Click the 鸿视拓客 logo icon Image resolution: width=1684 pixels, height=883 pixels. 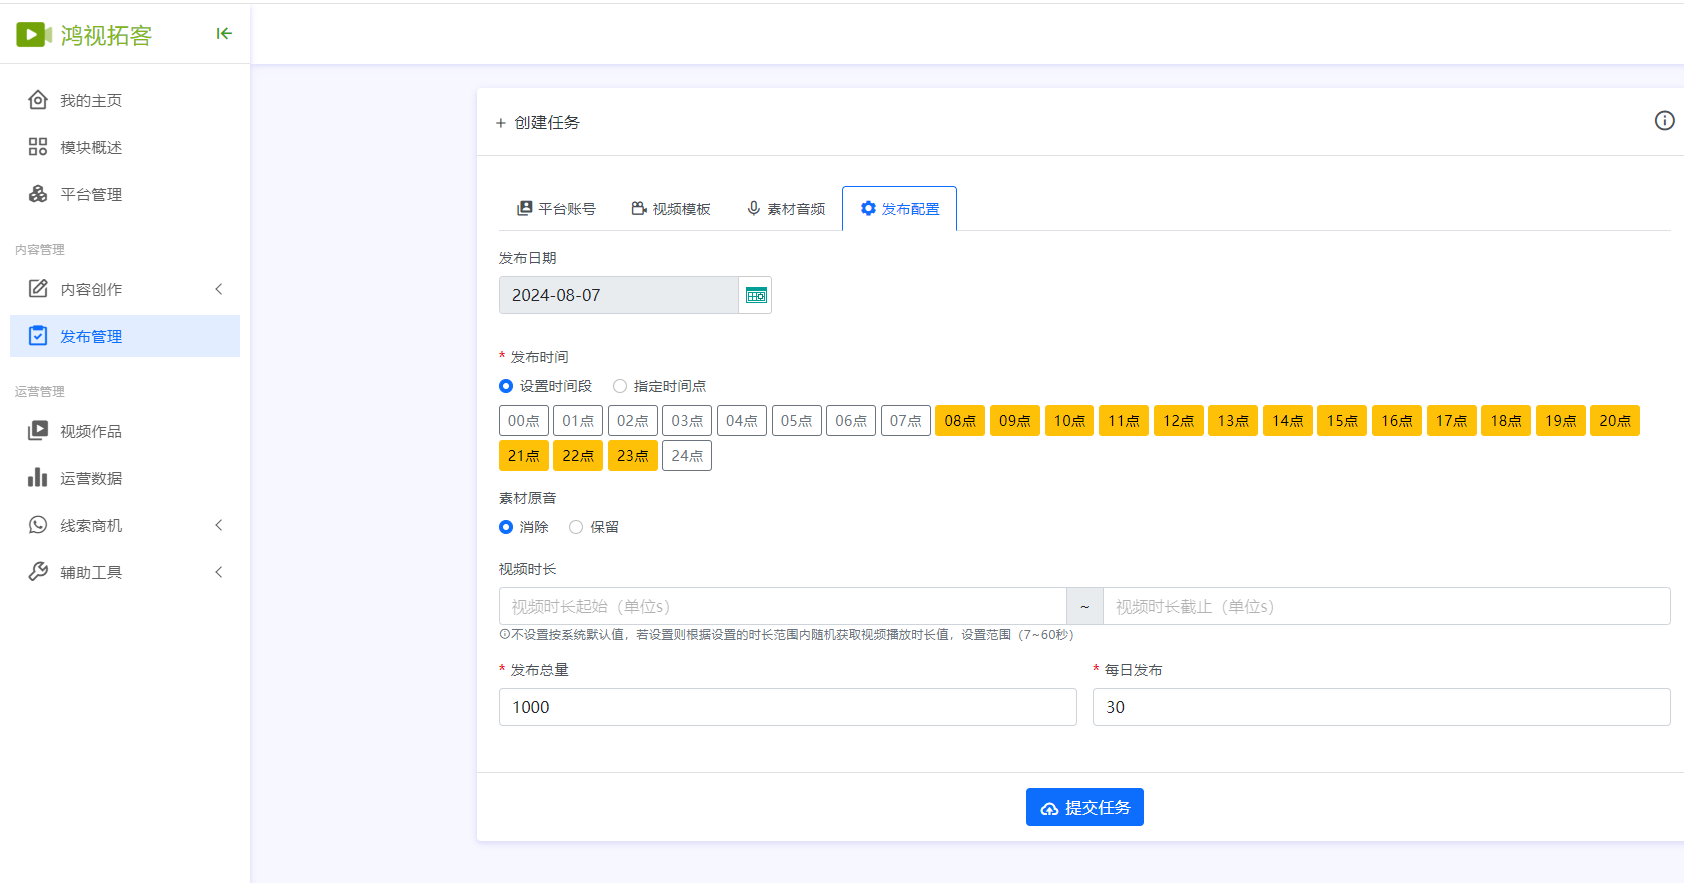pyautogui.click(x=34, y=35)
